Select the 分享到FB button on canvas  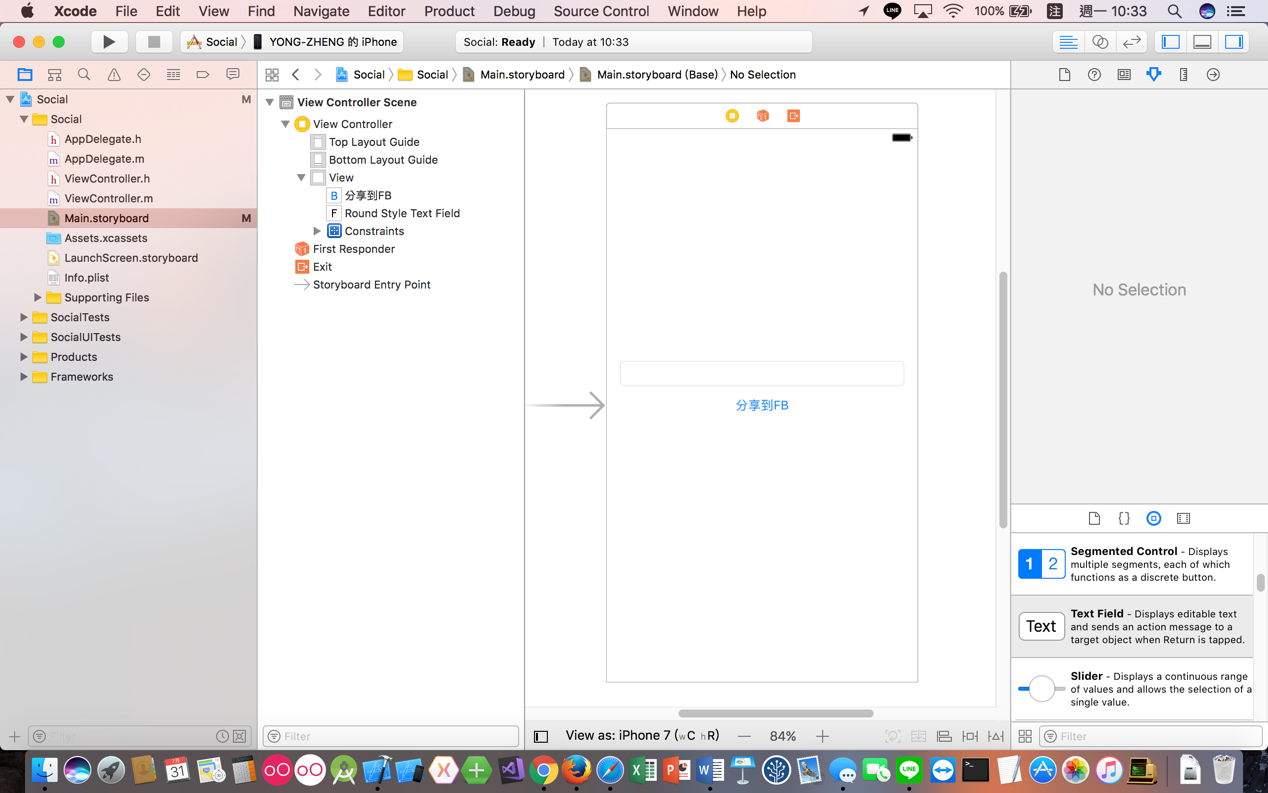[x=762, y=405]
